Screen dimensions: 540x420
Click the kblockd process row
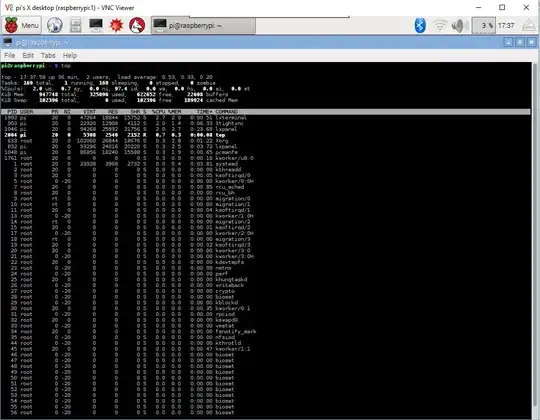tap(265, 303)
